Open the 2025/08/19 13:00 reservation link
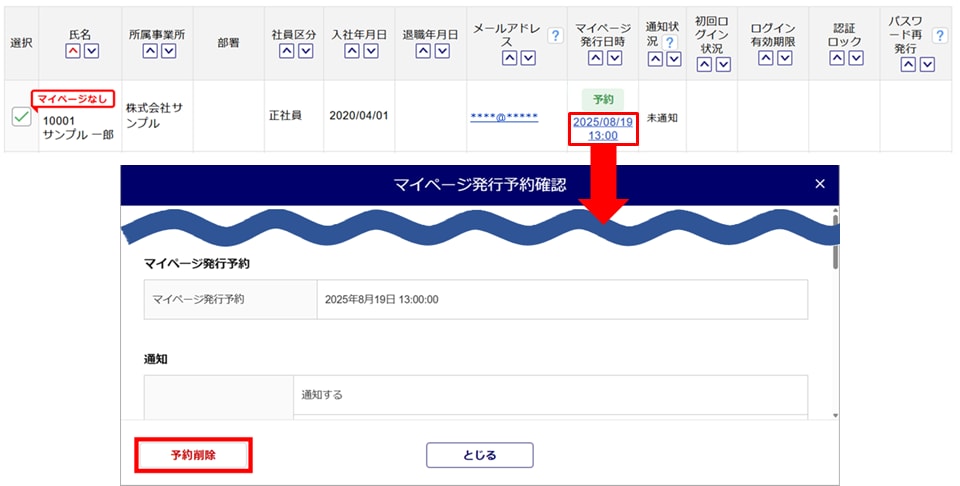Viewport: 960px width, 486px height. [x=602, y=128]
